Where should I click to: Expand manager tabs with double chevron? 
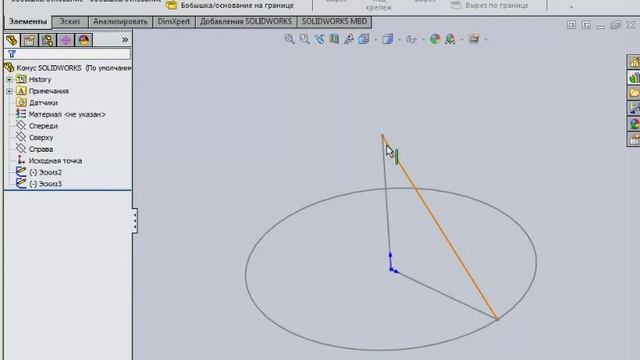125,40
